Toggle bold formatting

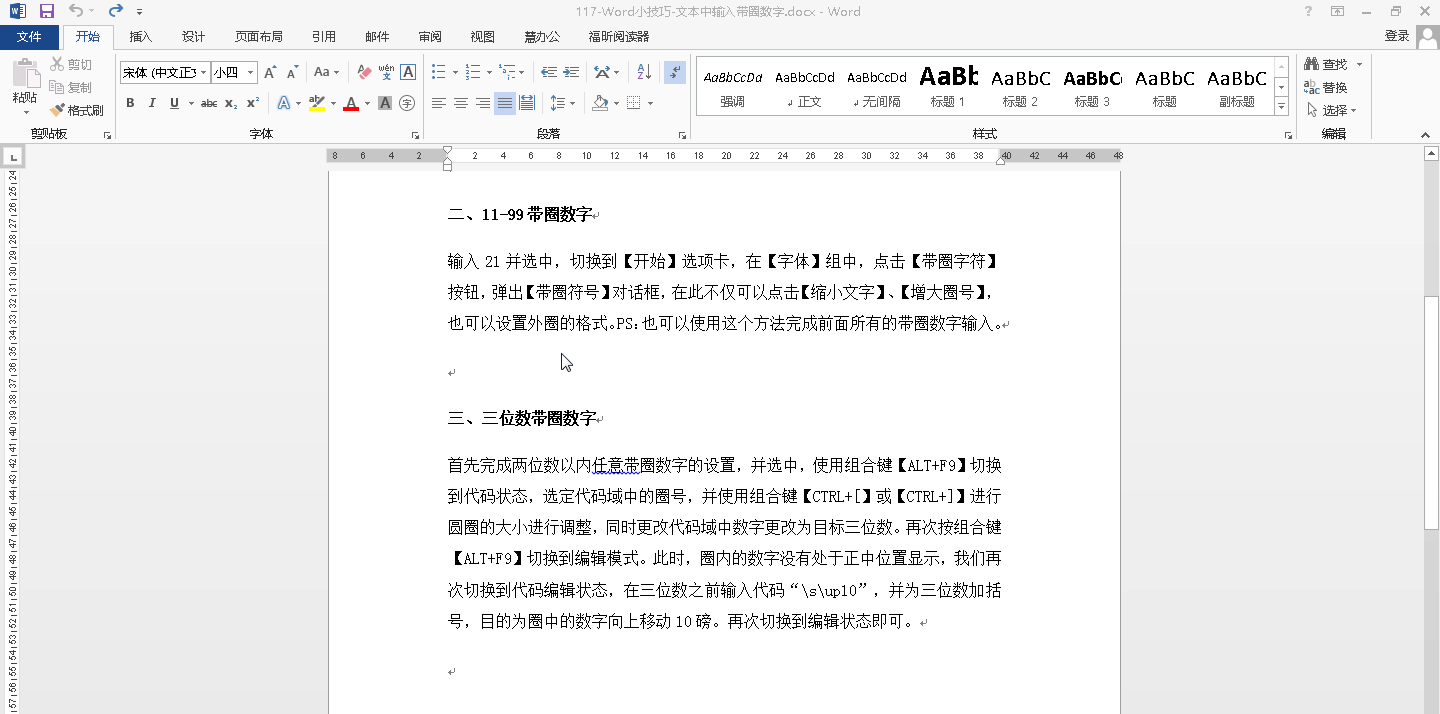(129, 103)
